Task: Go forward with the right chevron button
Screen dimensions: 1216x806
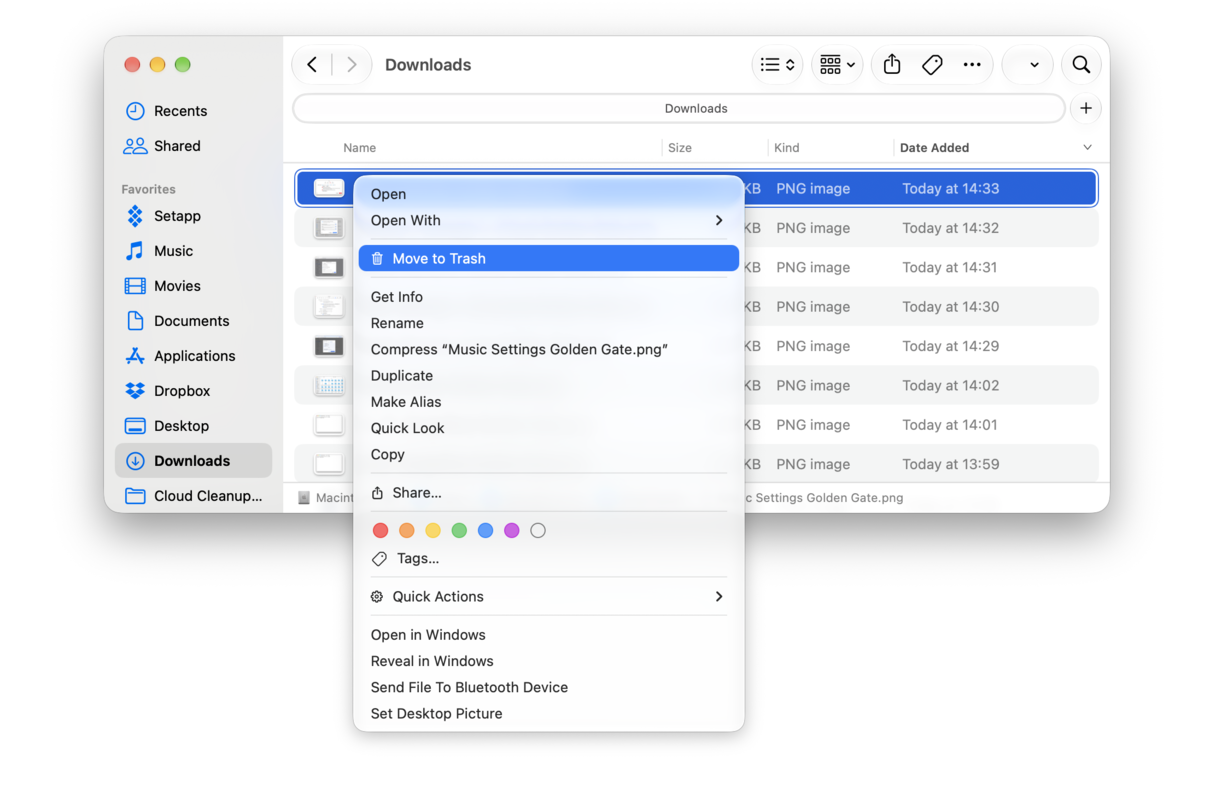Action: pyautogui.click(x=351, y=65)
